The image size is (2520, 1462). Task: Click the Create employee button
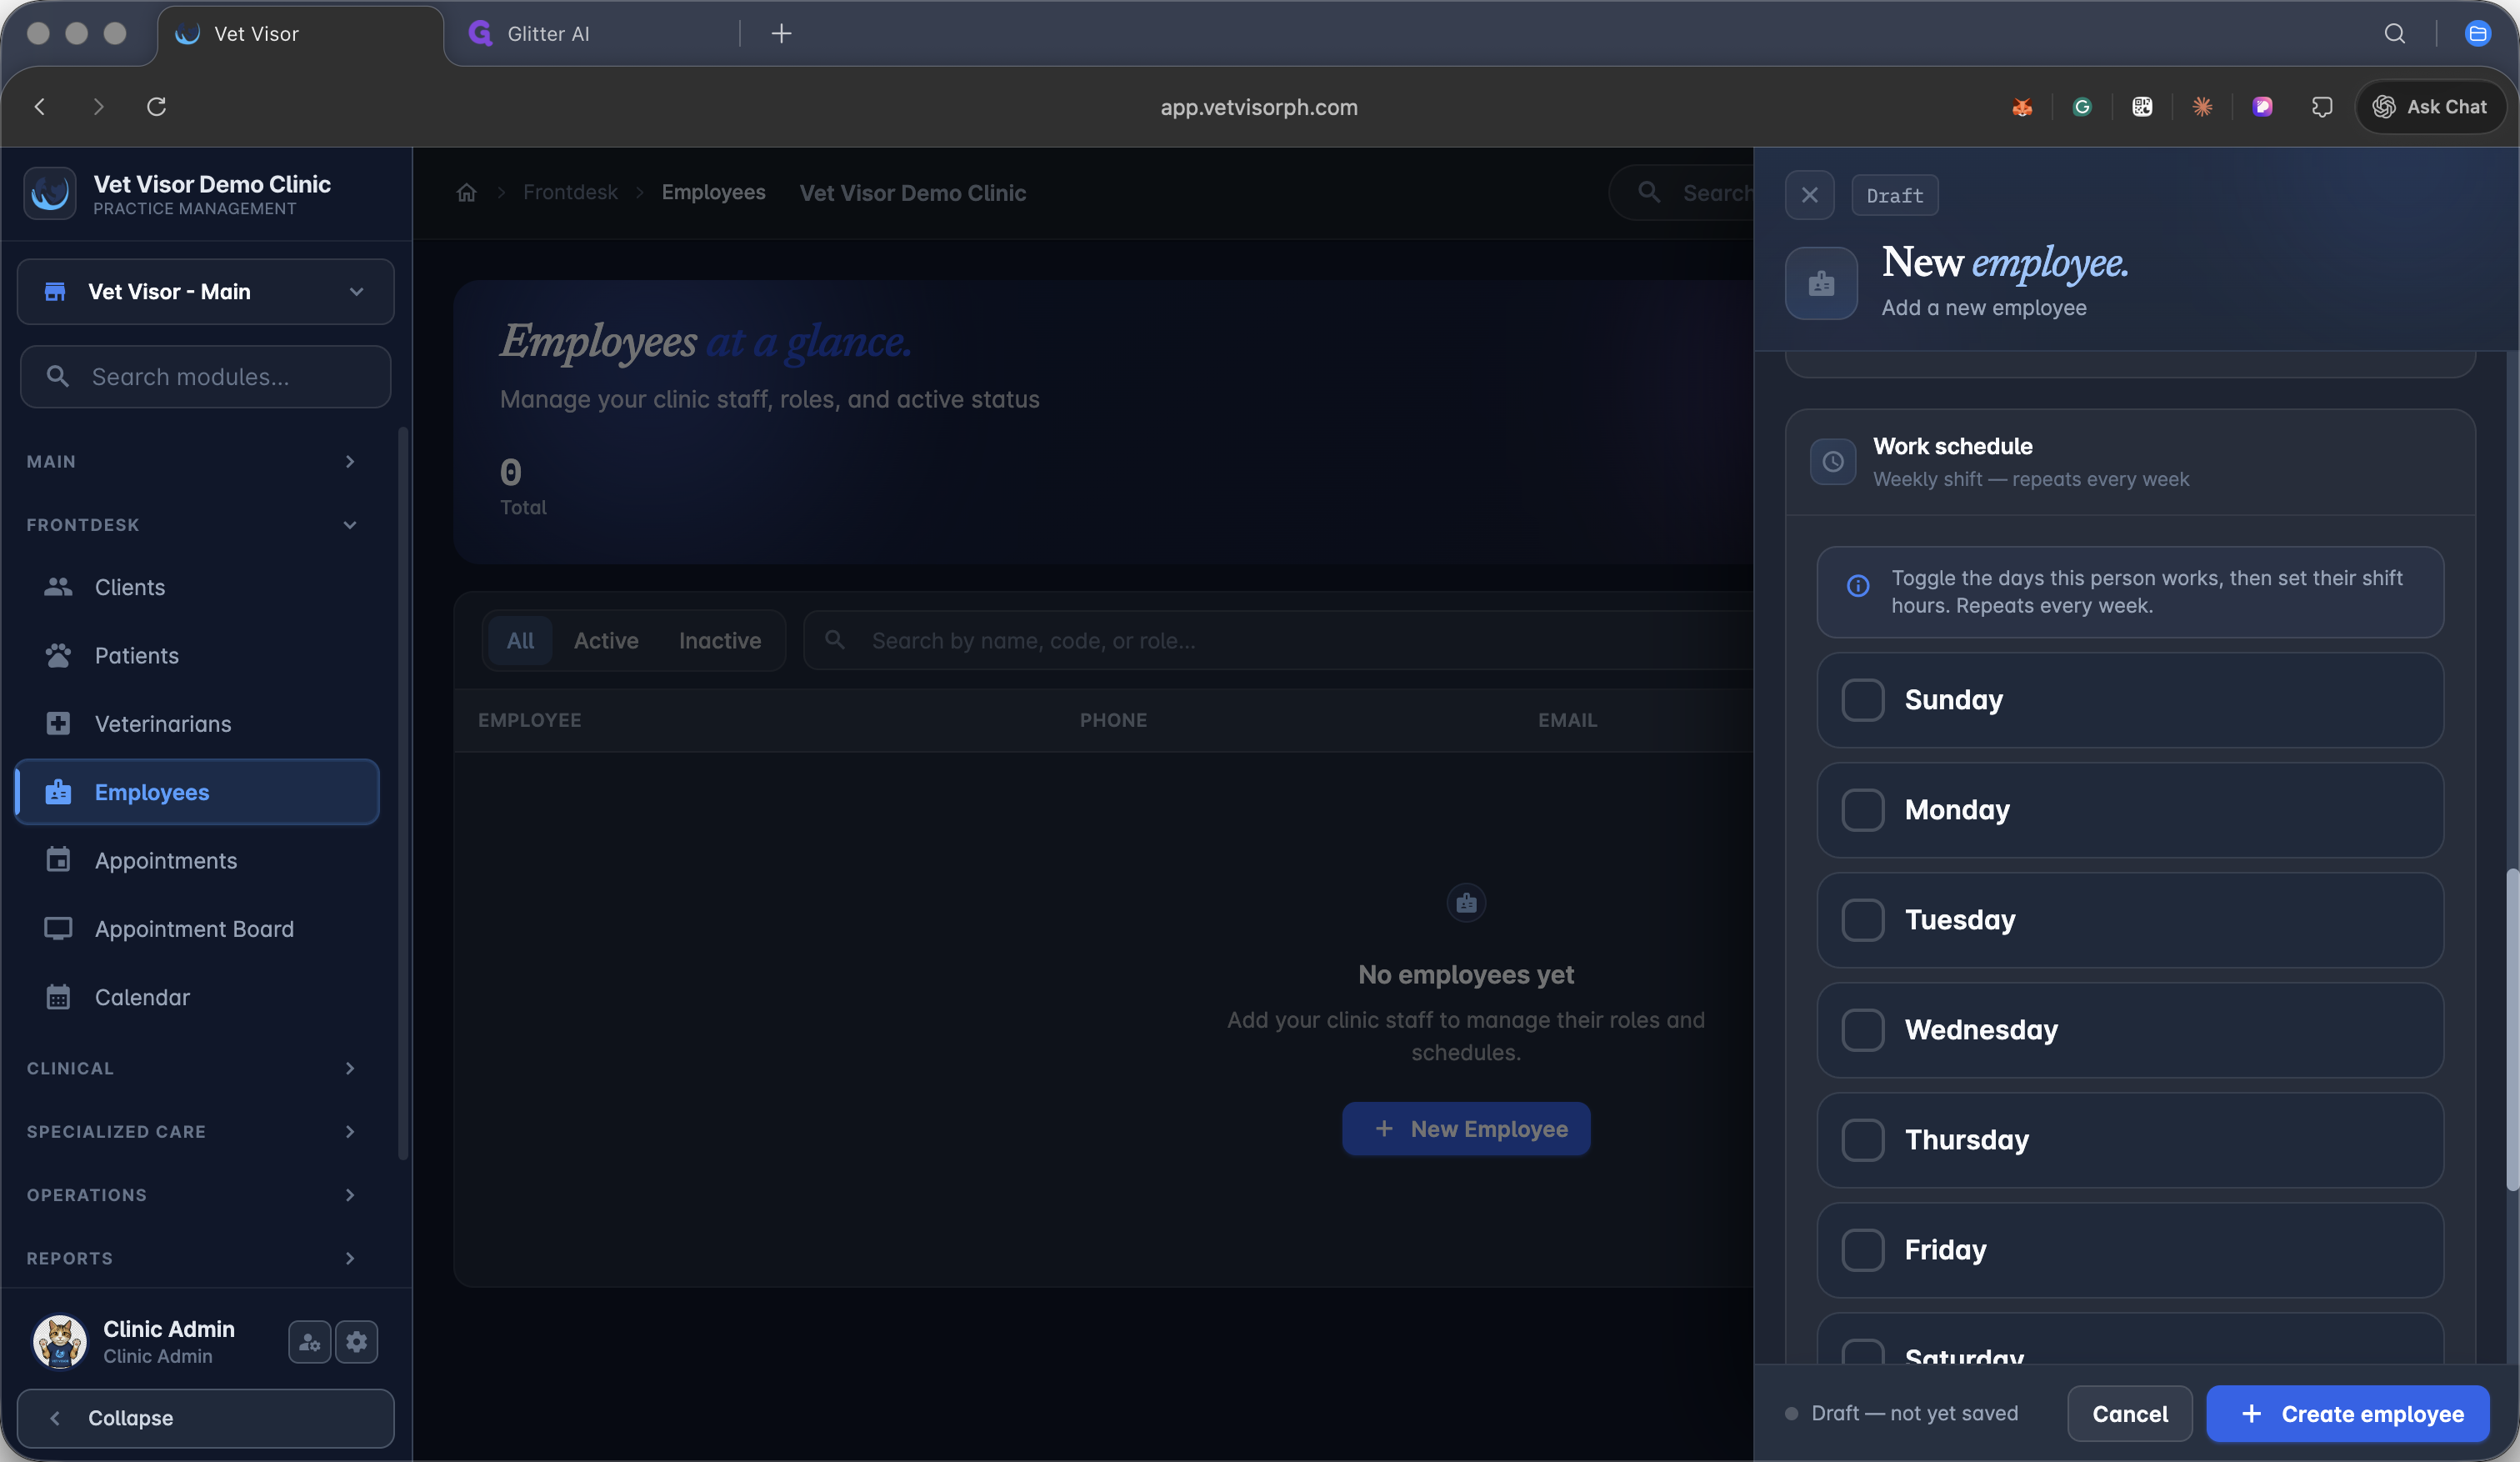(x=2347, y=1413)
